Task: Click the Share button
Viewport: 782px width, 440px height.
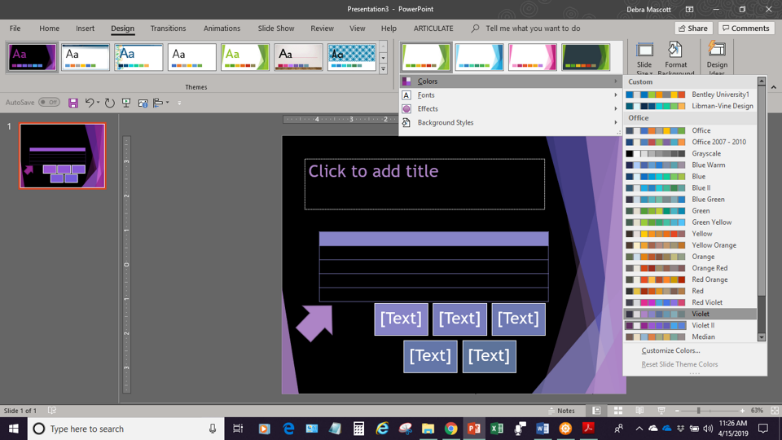Action: 692,28
